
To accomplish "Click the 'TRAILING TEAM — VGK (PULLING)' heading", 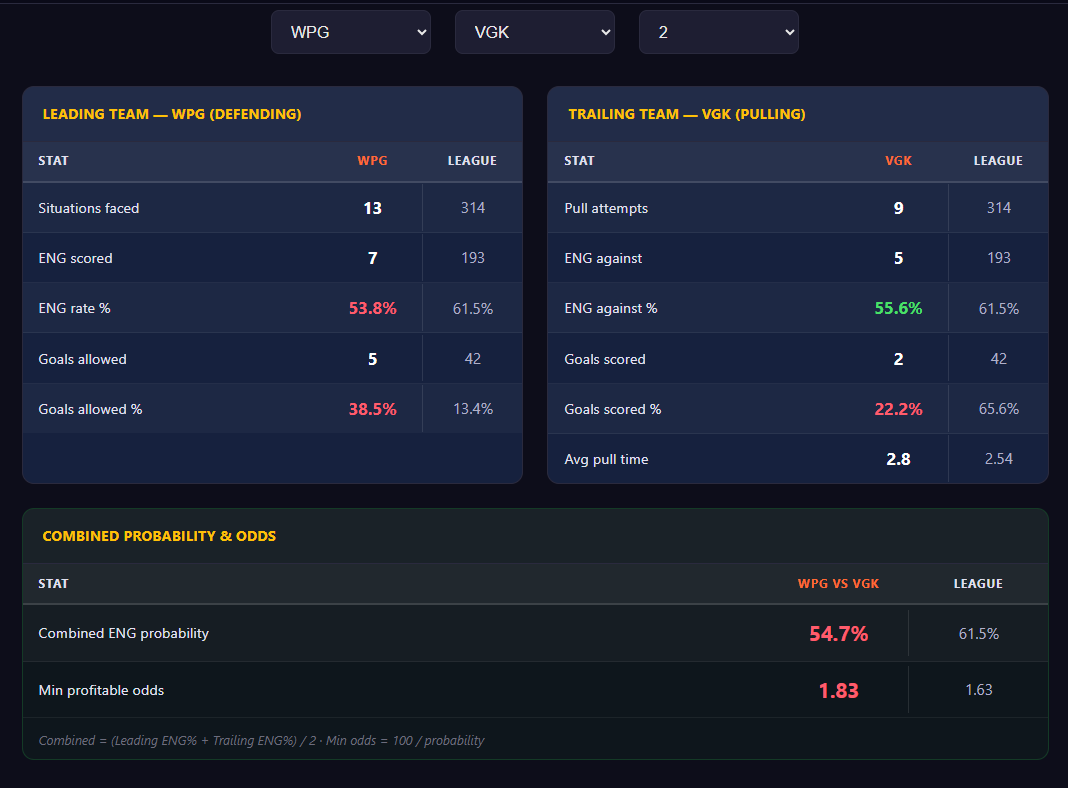I will click(687, 114).
